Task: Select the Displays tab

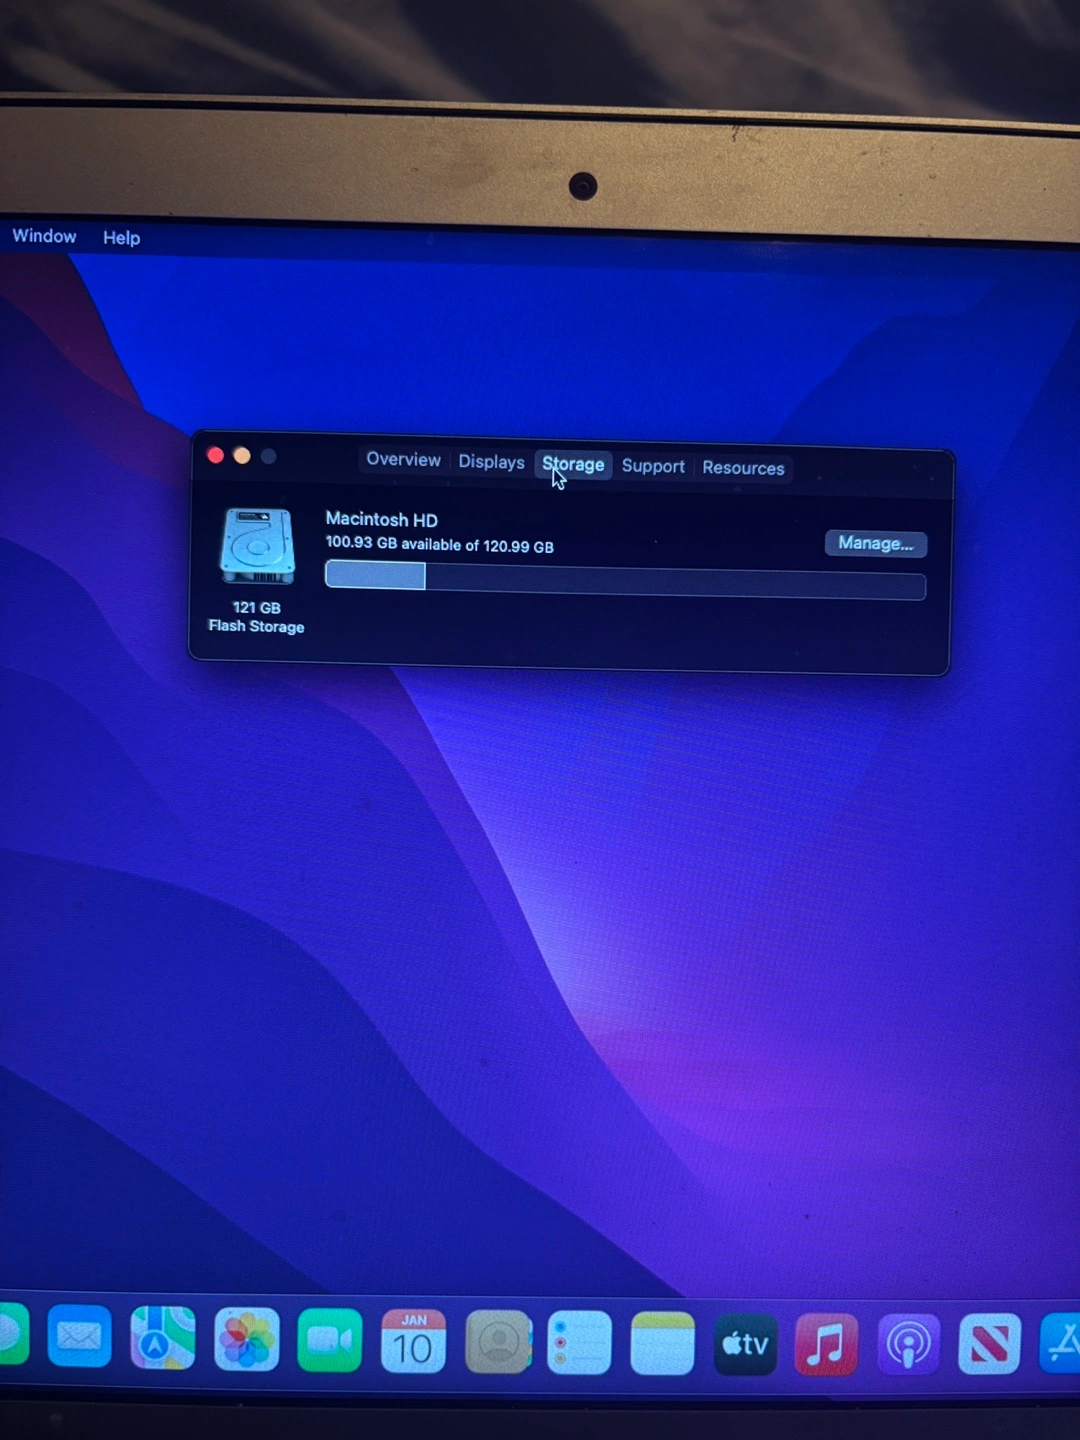Action: [491, 462]
